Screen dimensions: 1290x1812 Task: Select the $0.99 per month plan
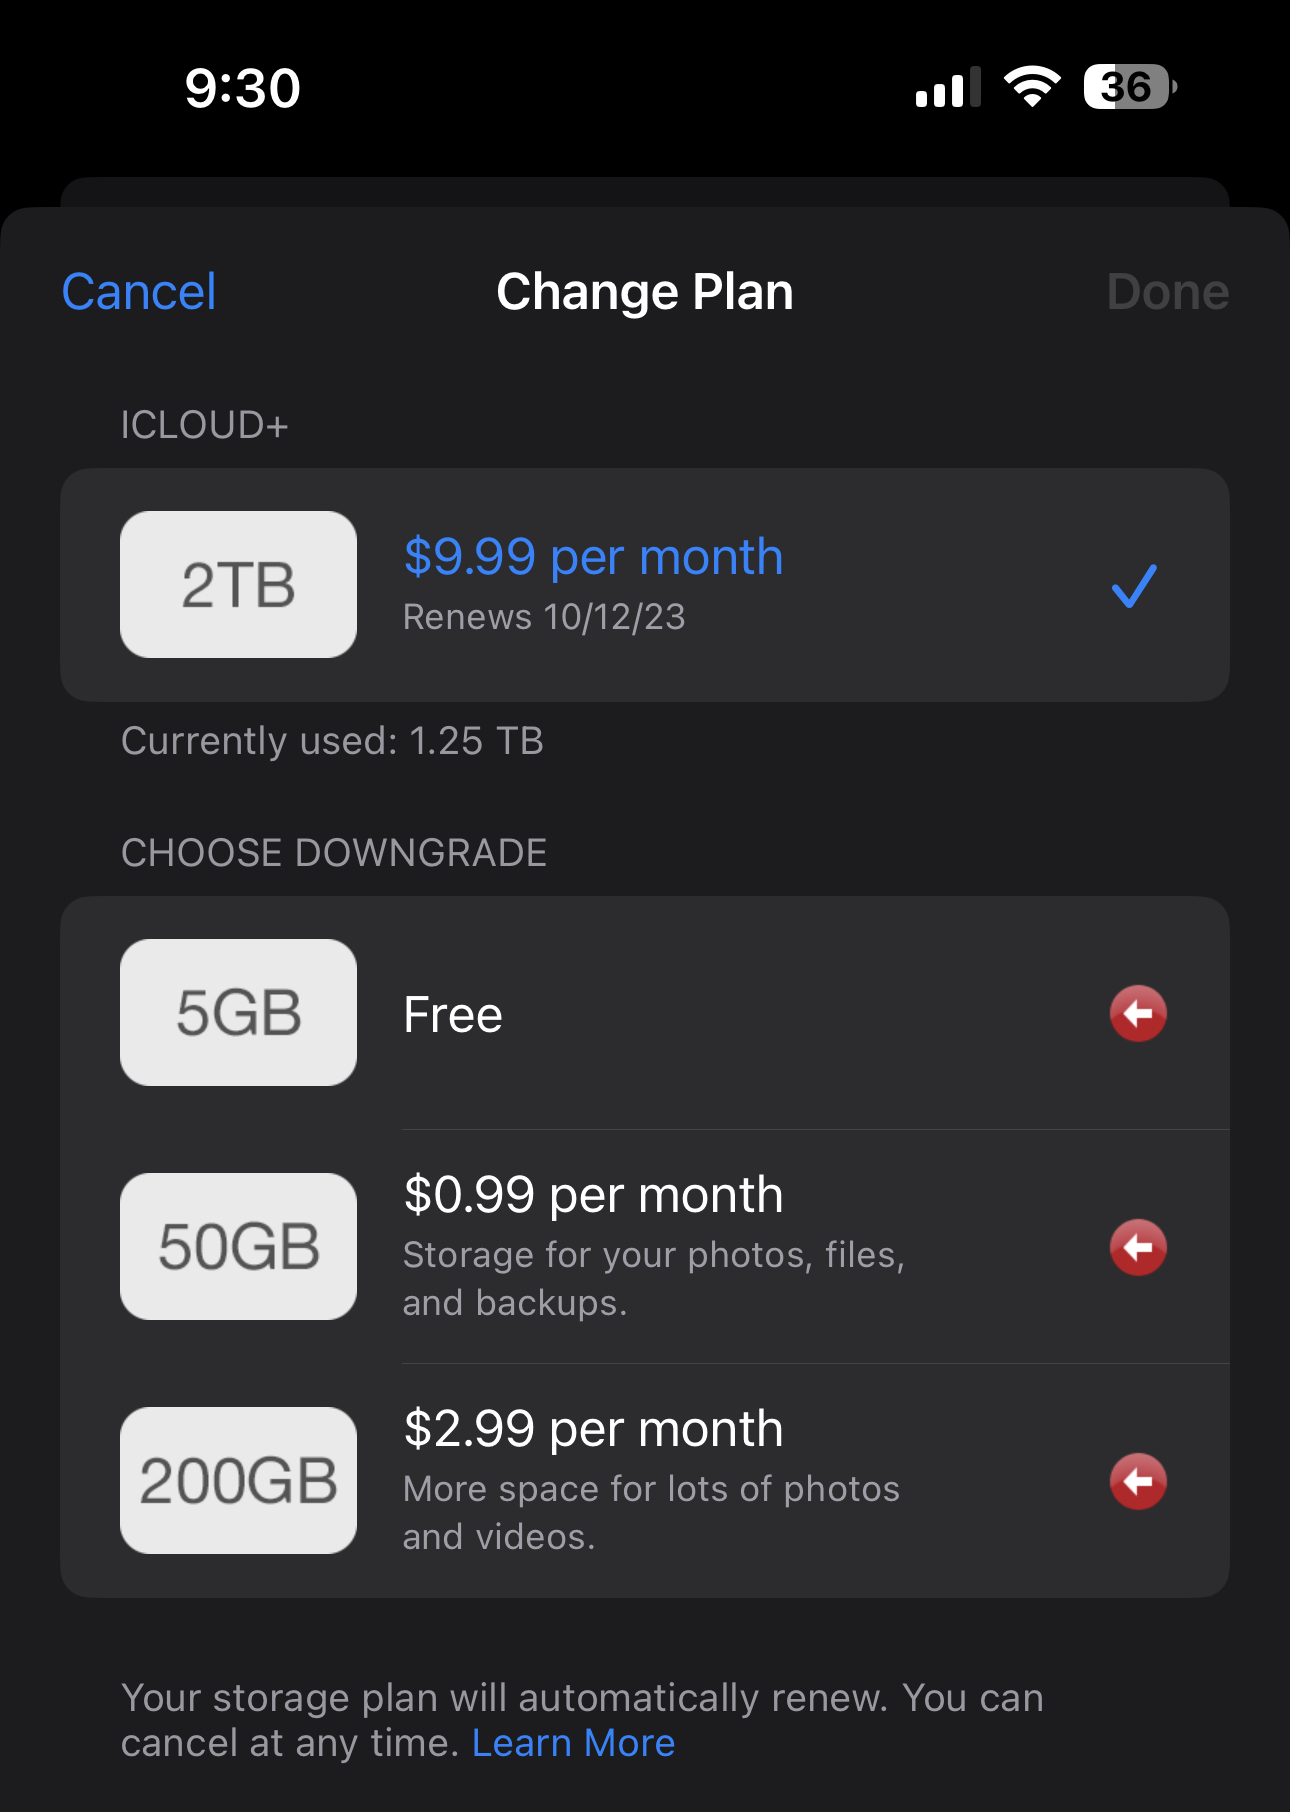pos(593,1195)
